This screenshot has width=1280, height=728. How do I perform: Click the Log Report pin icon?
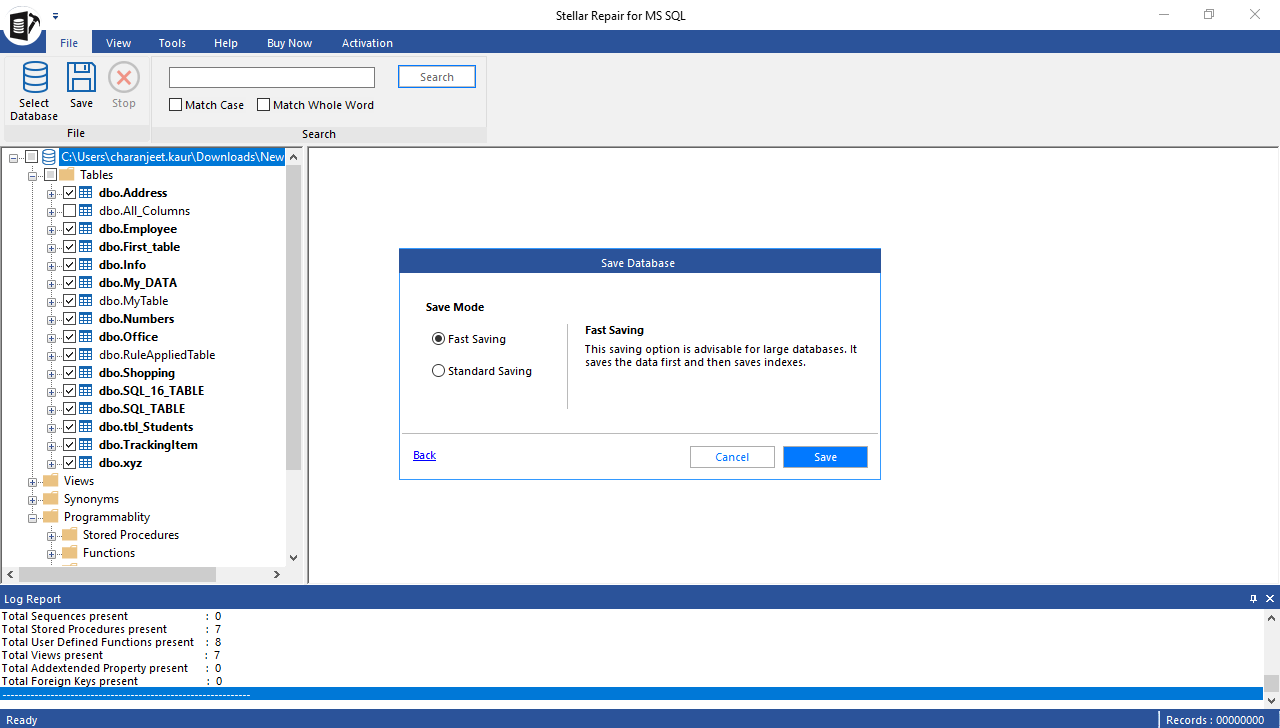click(x=1254, y=599)
